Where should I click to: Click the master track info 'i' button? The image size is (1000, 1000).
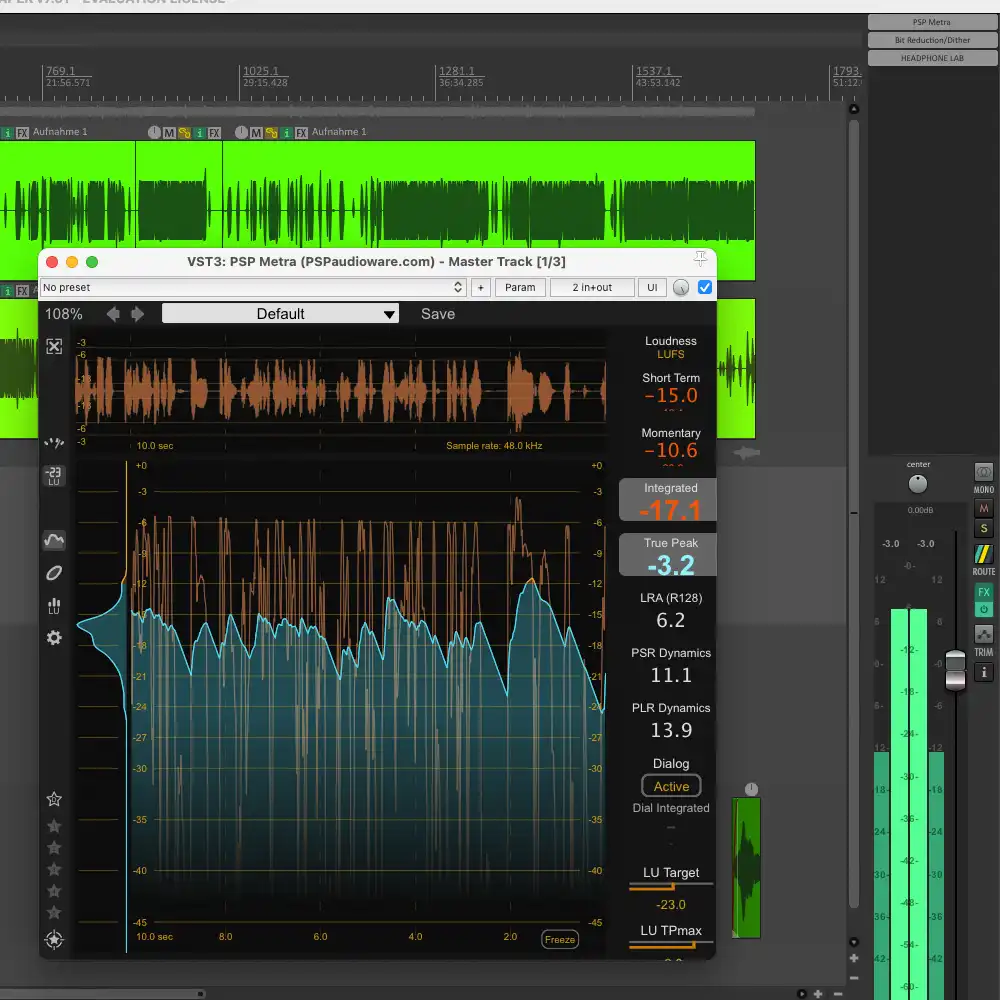pyautogui.click(x=984, y=672)
